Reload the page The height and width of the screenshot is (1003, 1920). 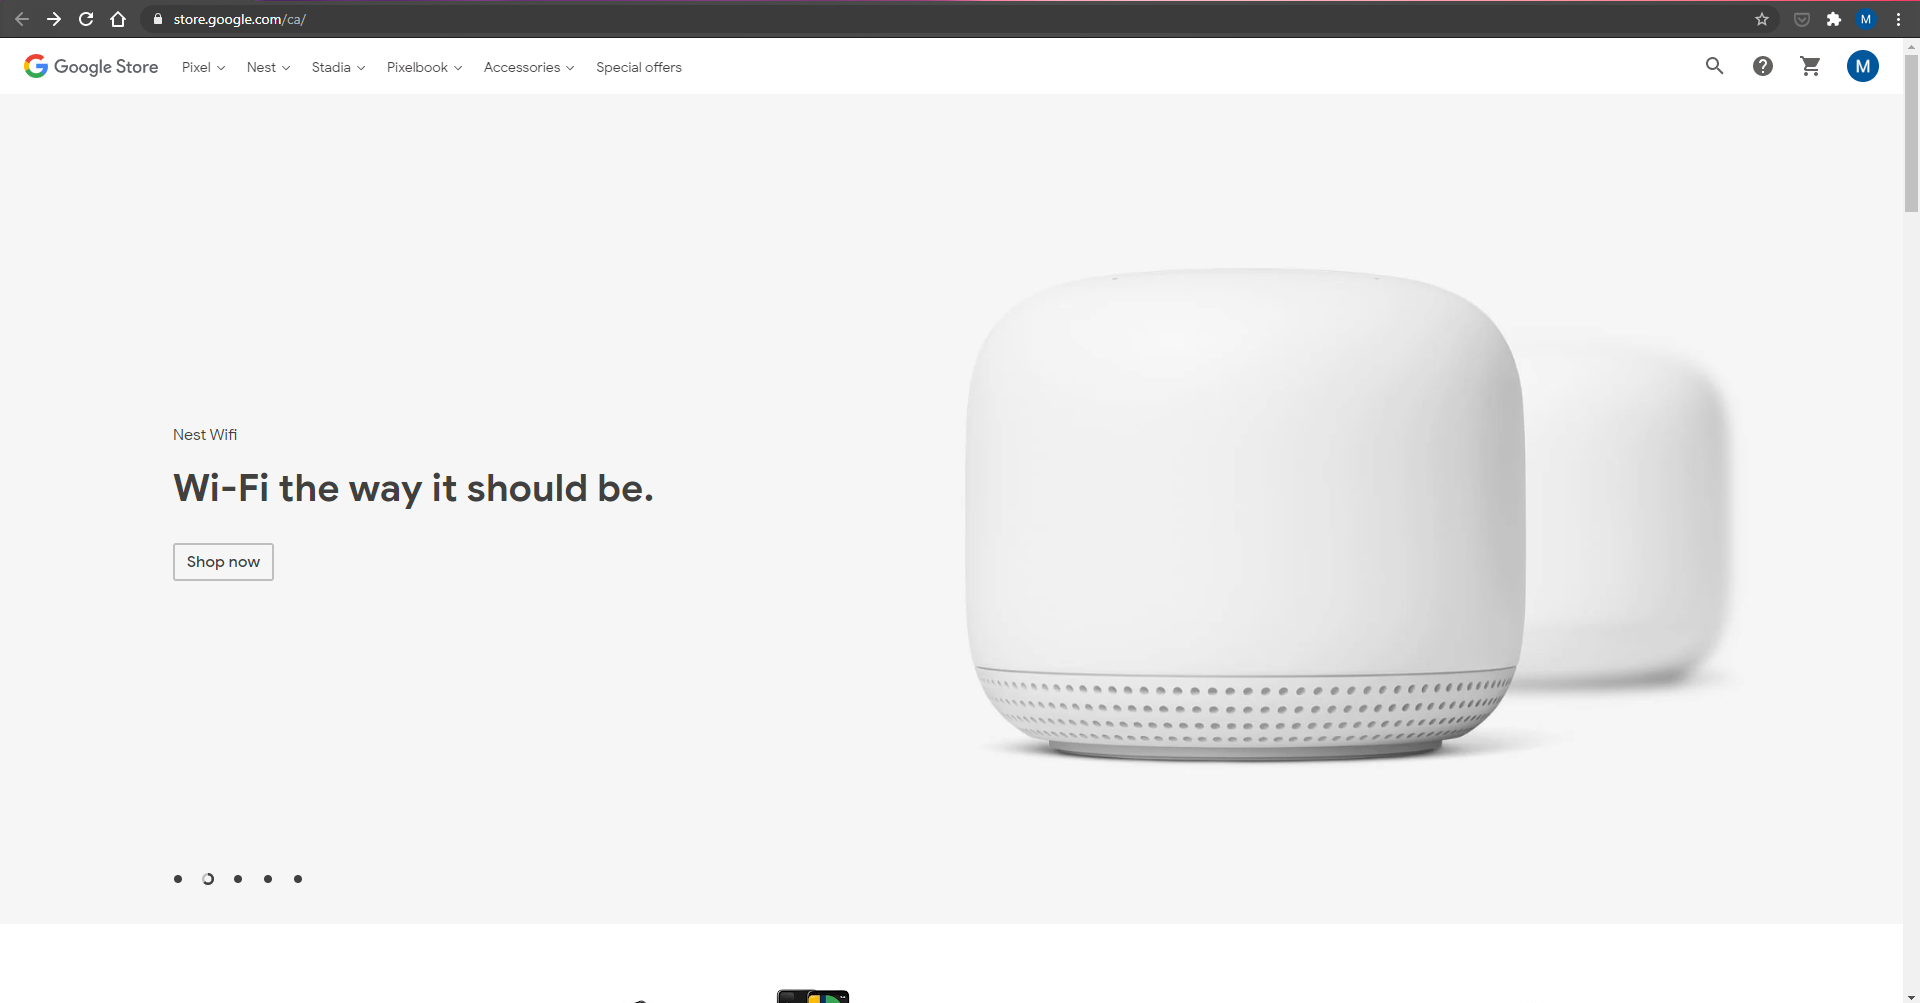86,19
